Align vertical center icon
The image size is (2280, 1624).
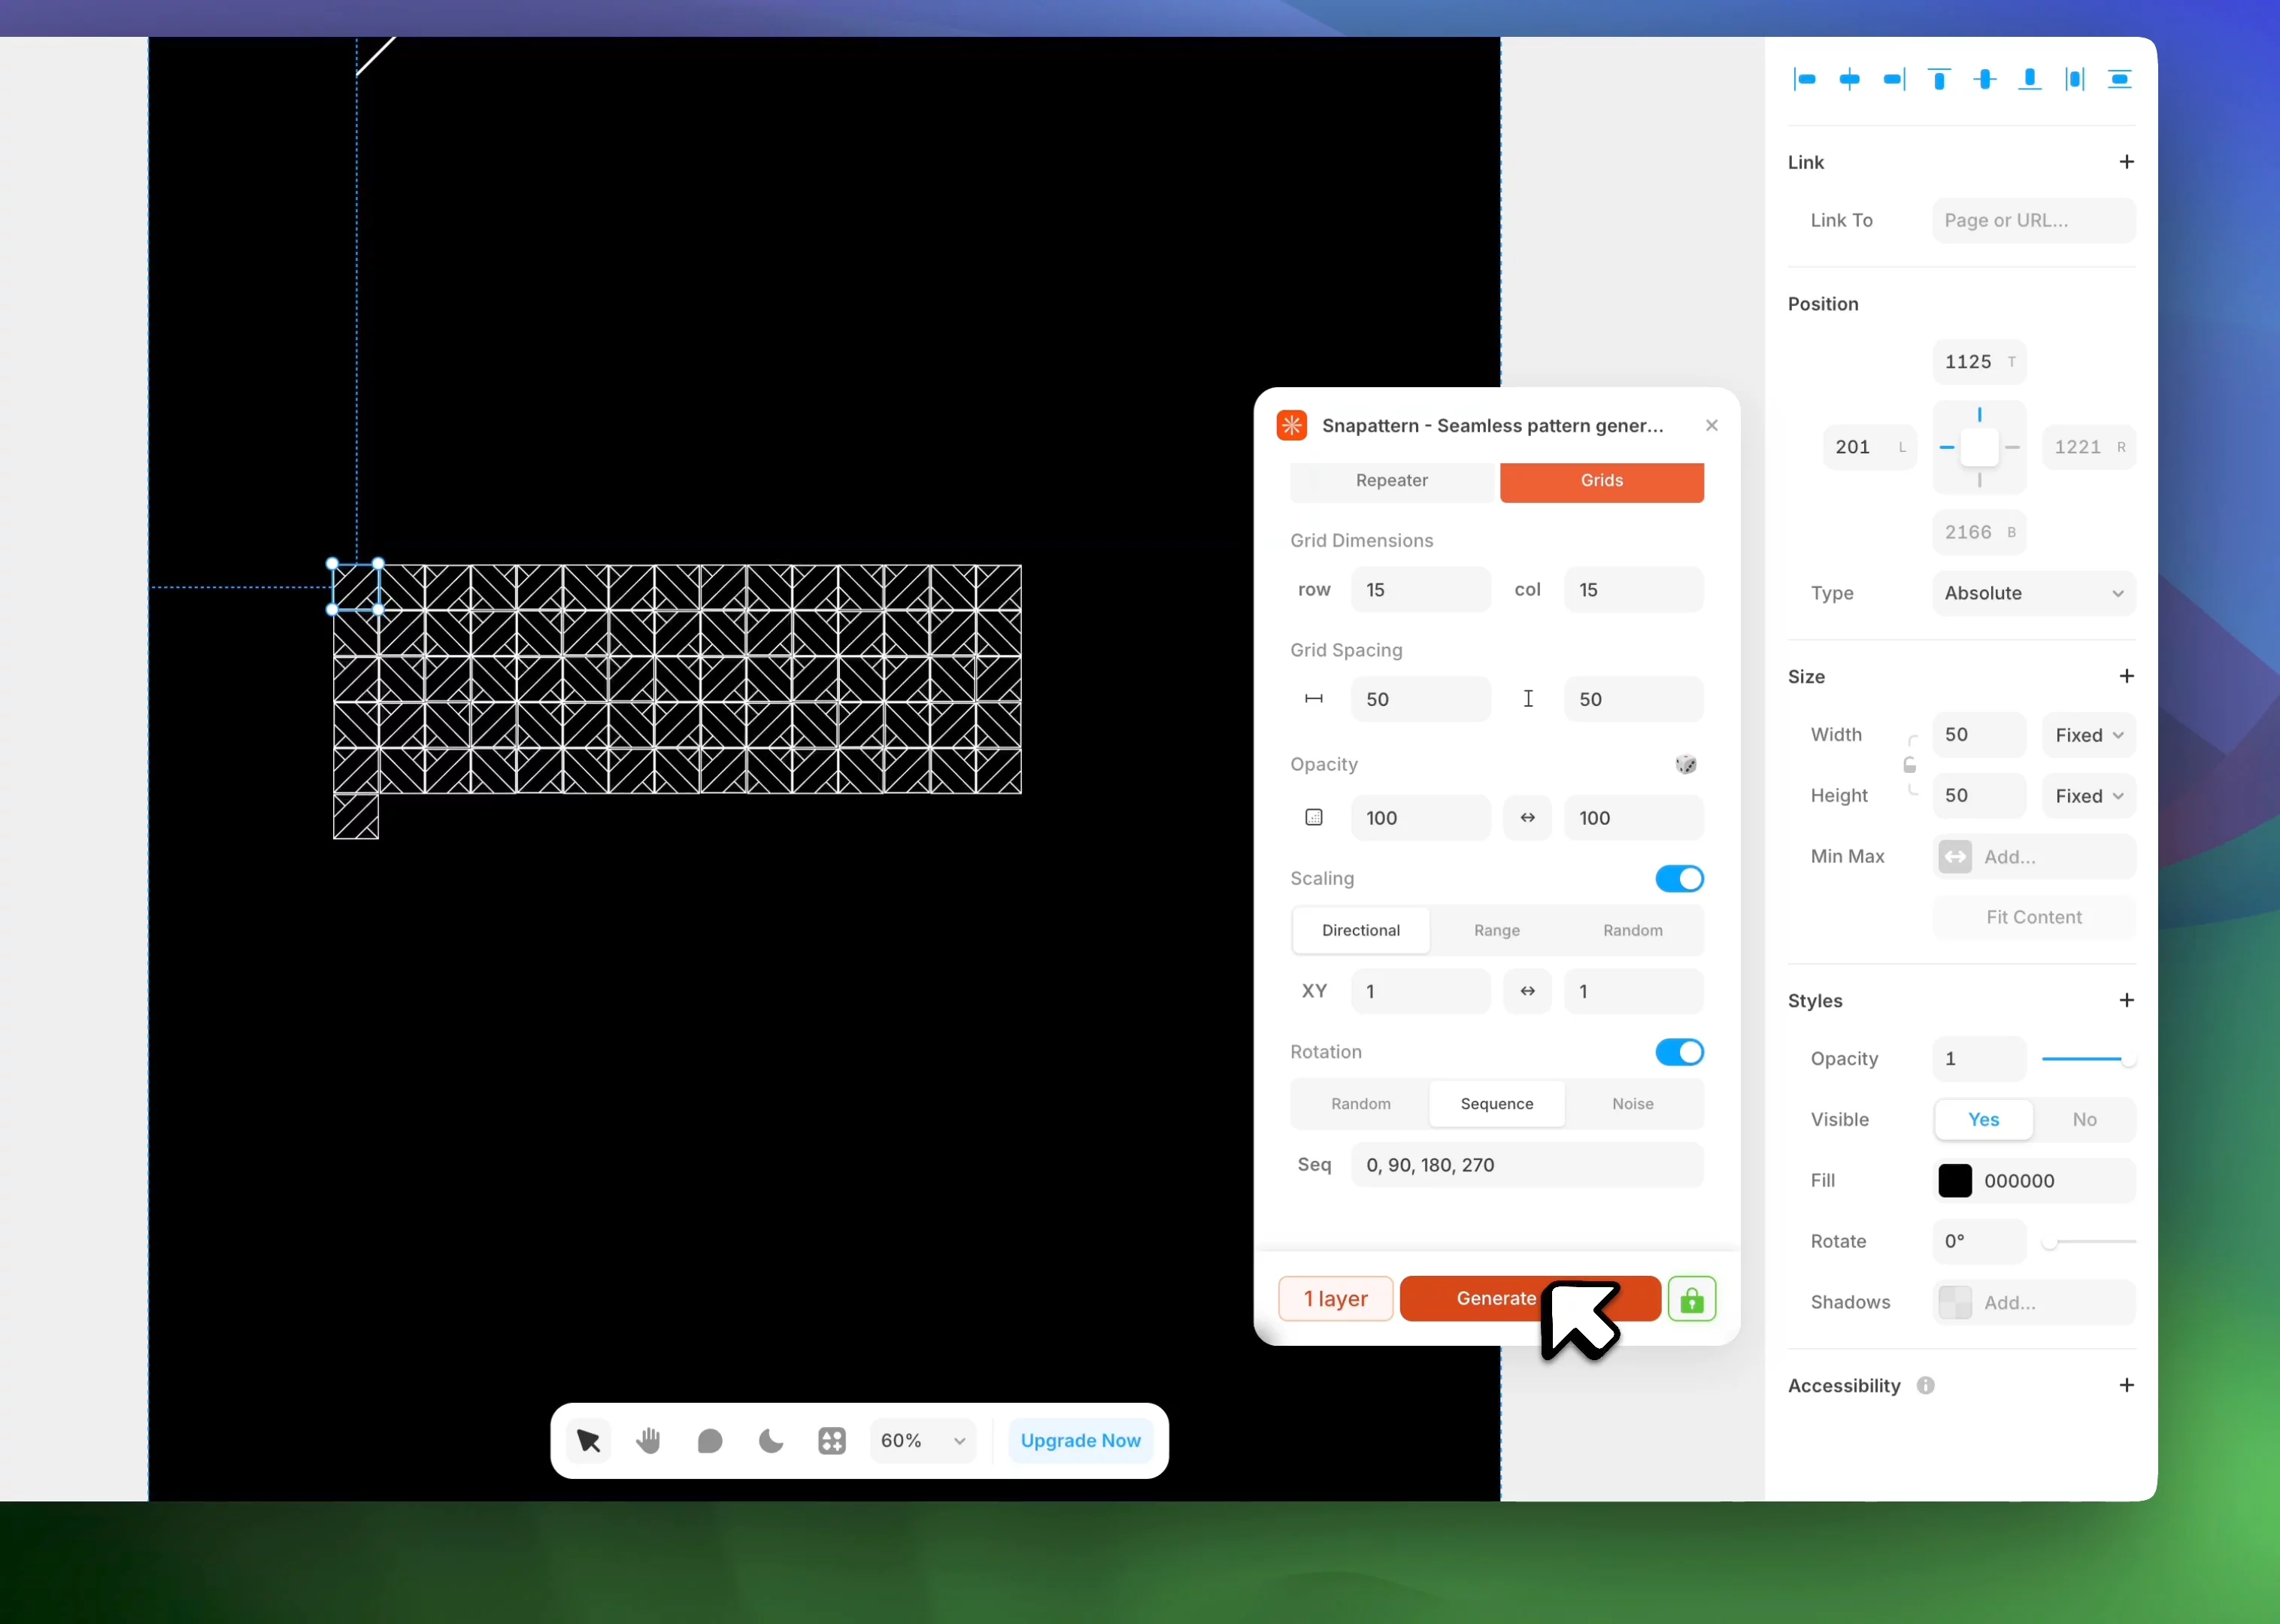coord(1985,79)
